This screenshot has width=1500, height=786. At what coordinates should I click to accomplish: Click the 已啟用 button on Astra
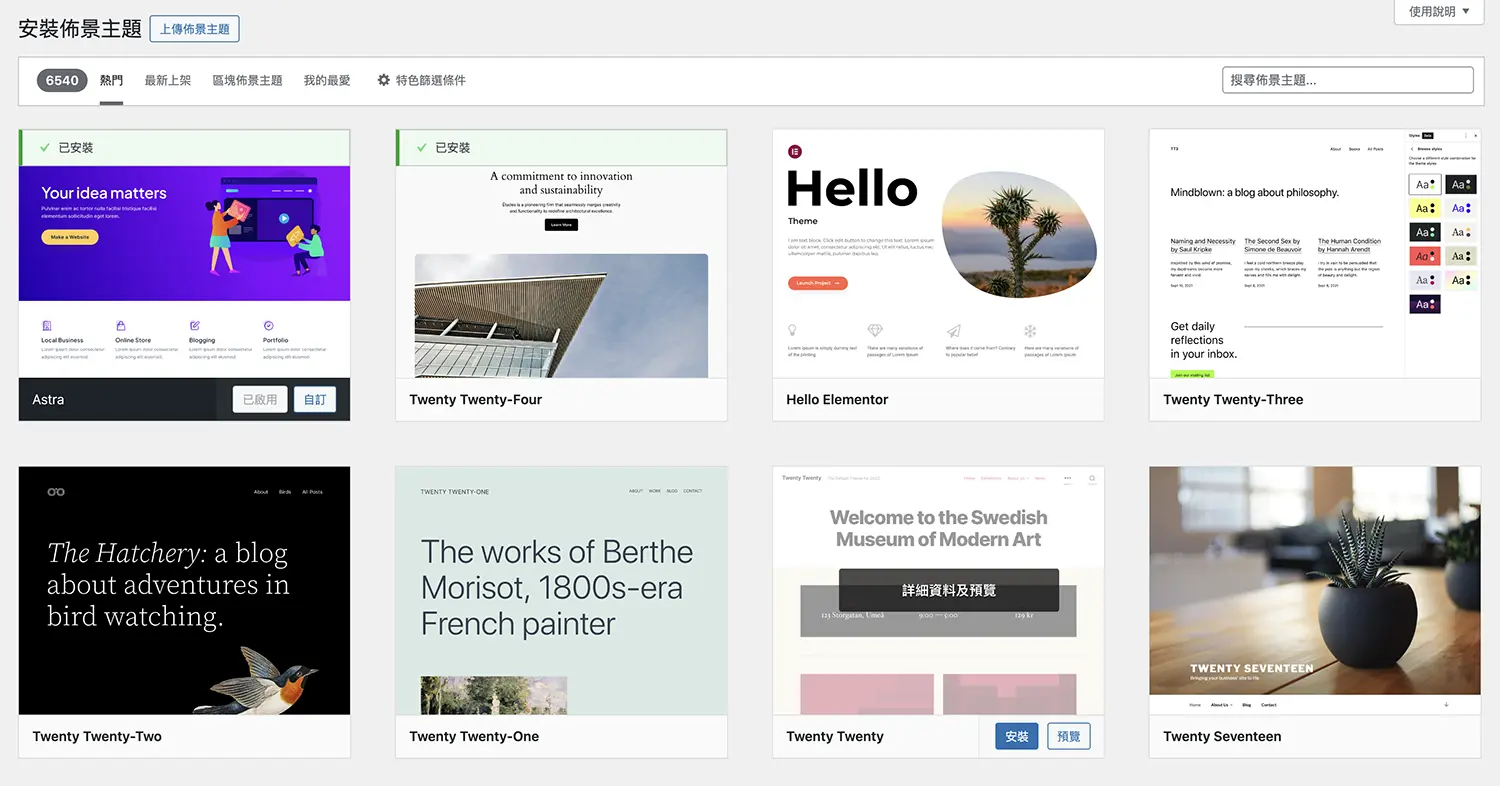pyautogui.click(x=260, y=400)
